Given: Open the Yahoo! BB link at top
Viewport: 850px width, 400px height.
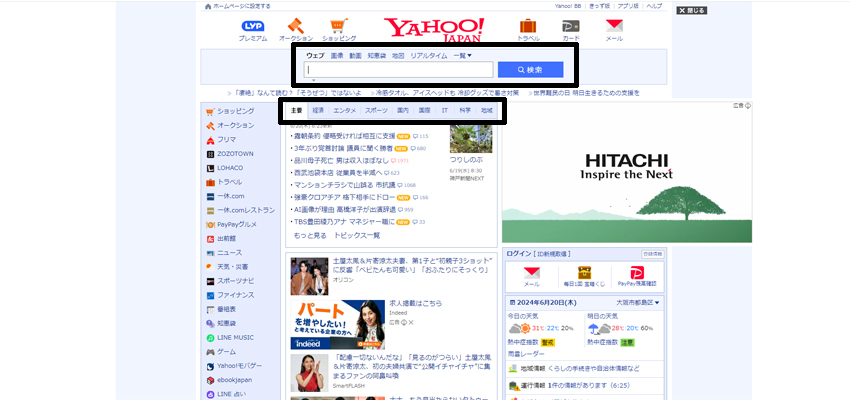Looking at the screenshot, I should [569, 6].
